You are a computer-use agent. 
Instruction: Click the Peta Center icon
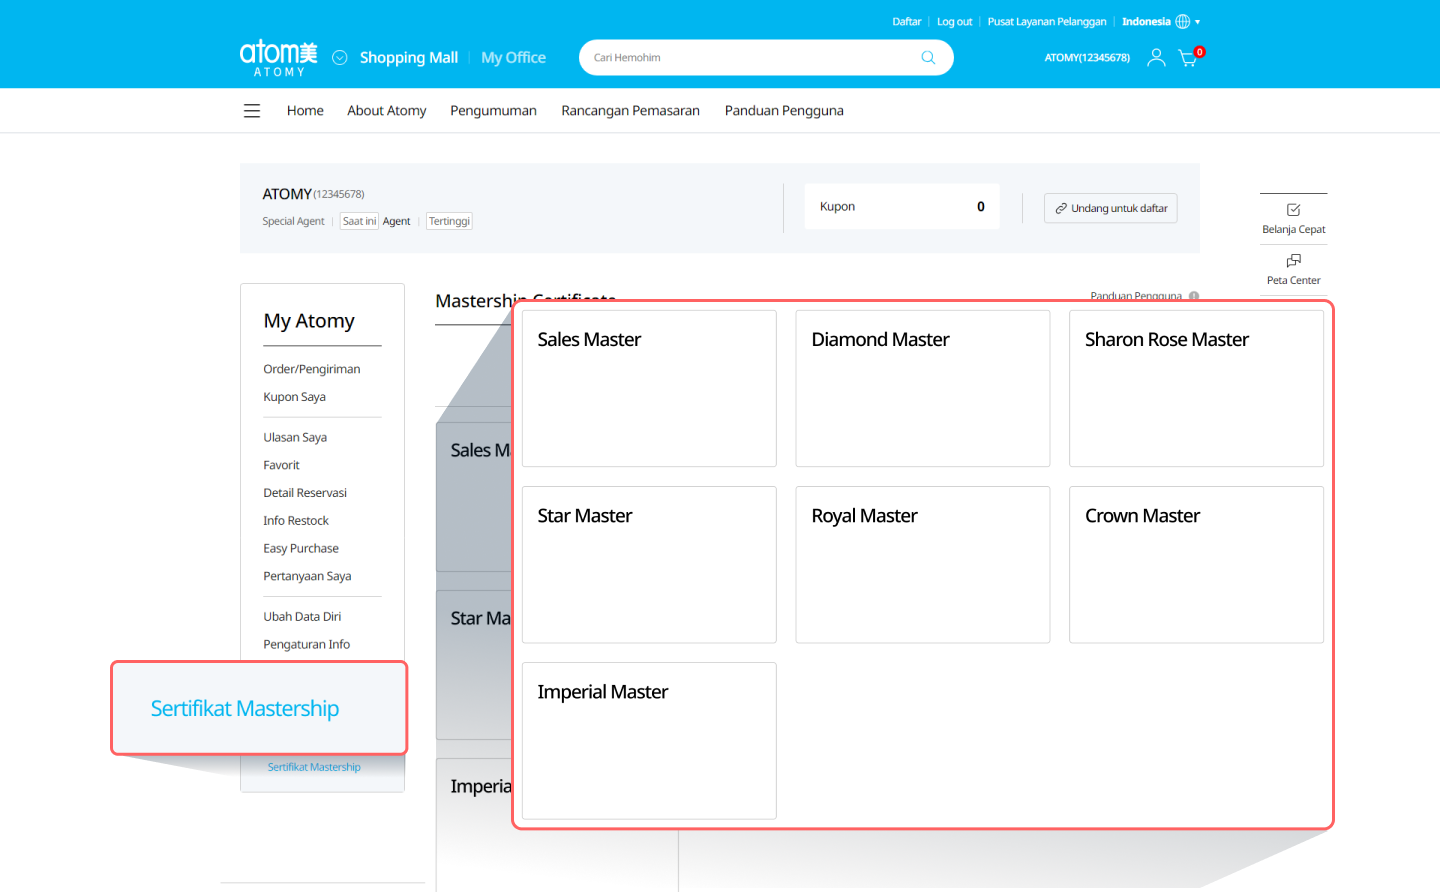[x=1293, y=261]
